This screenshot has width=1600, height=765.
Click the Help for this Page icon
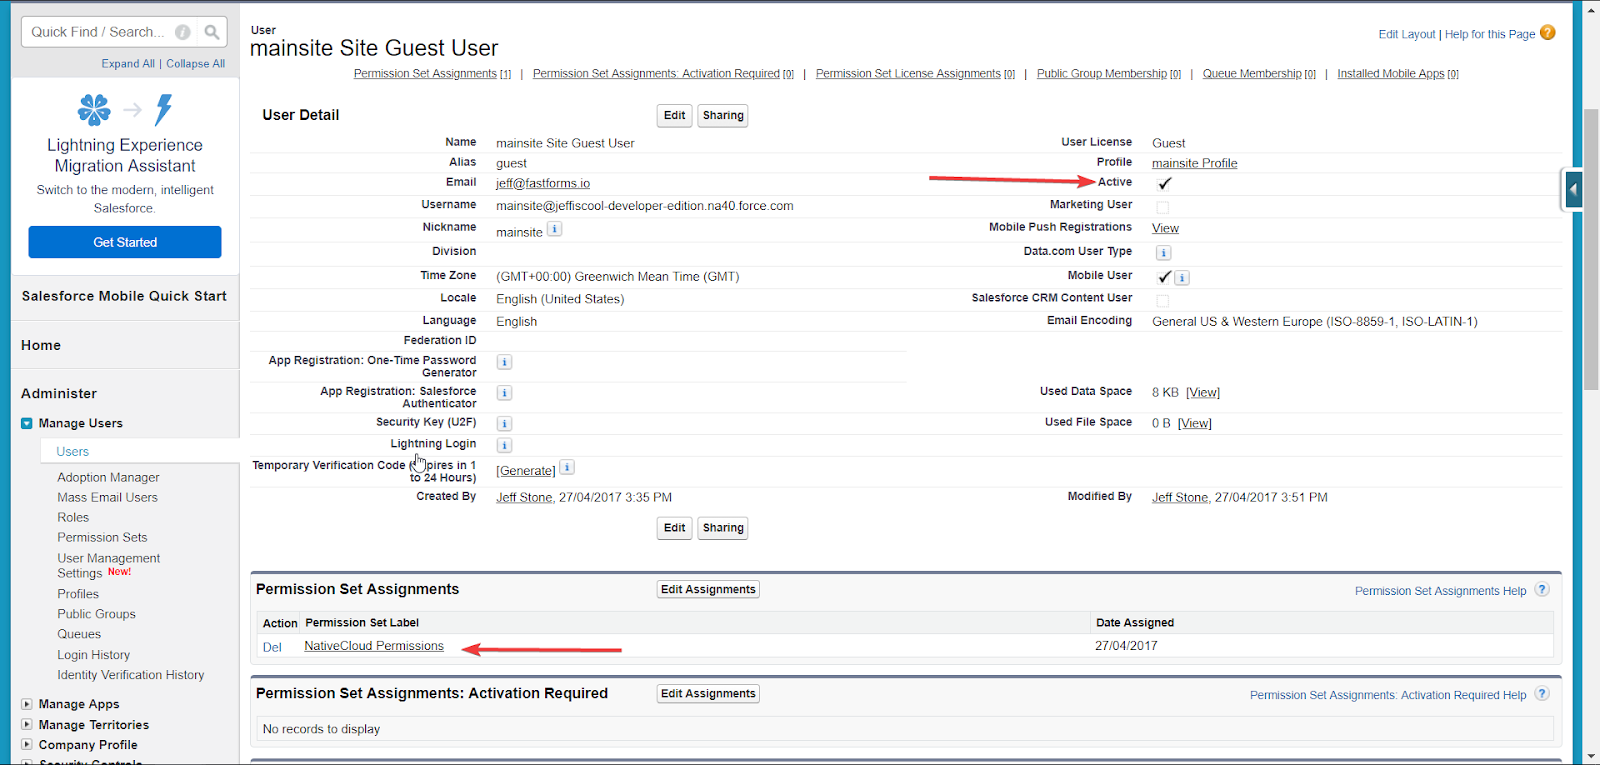(x=1547, y=33)
